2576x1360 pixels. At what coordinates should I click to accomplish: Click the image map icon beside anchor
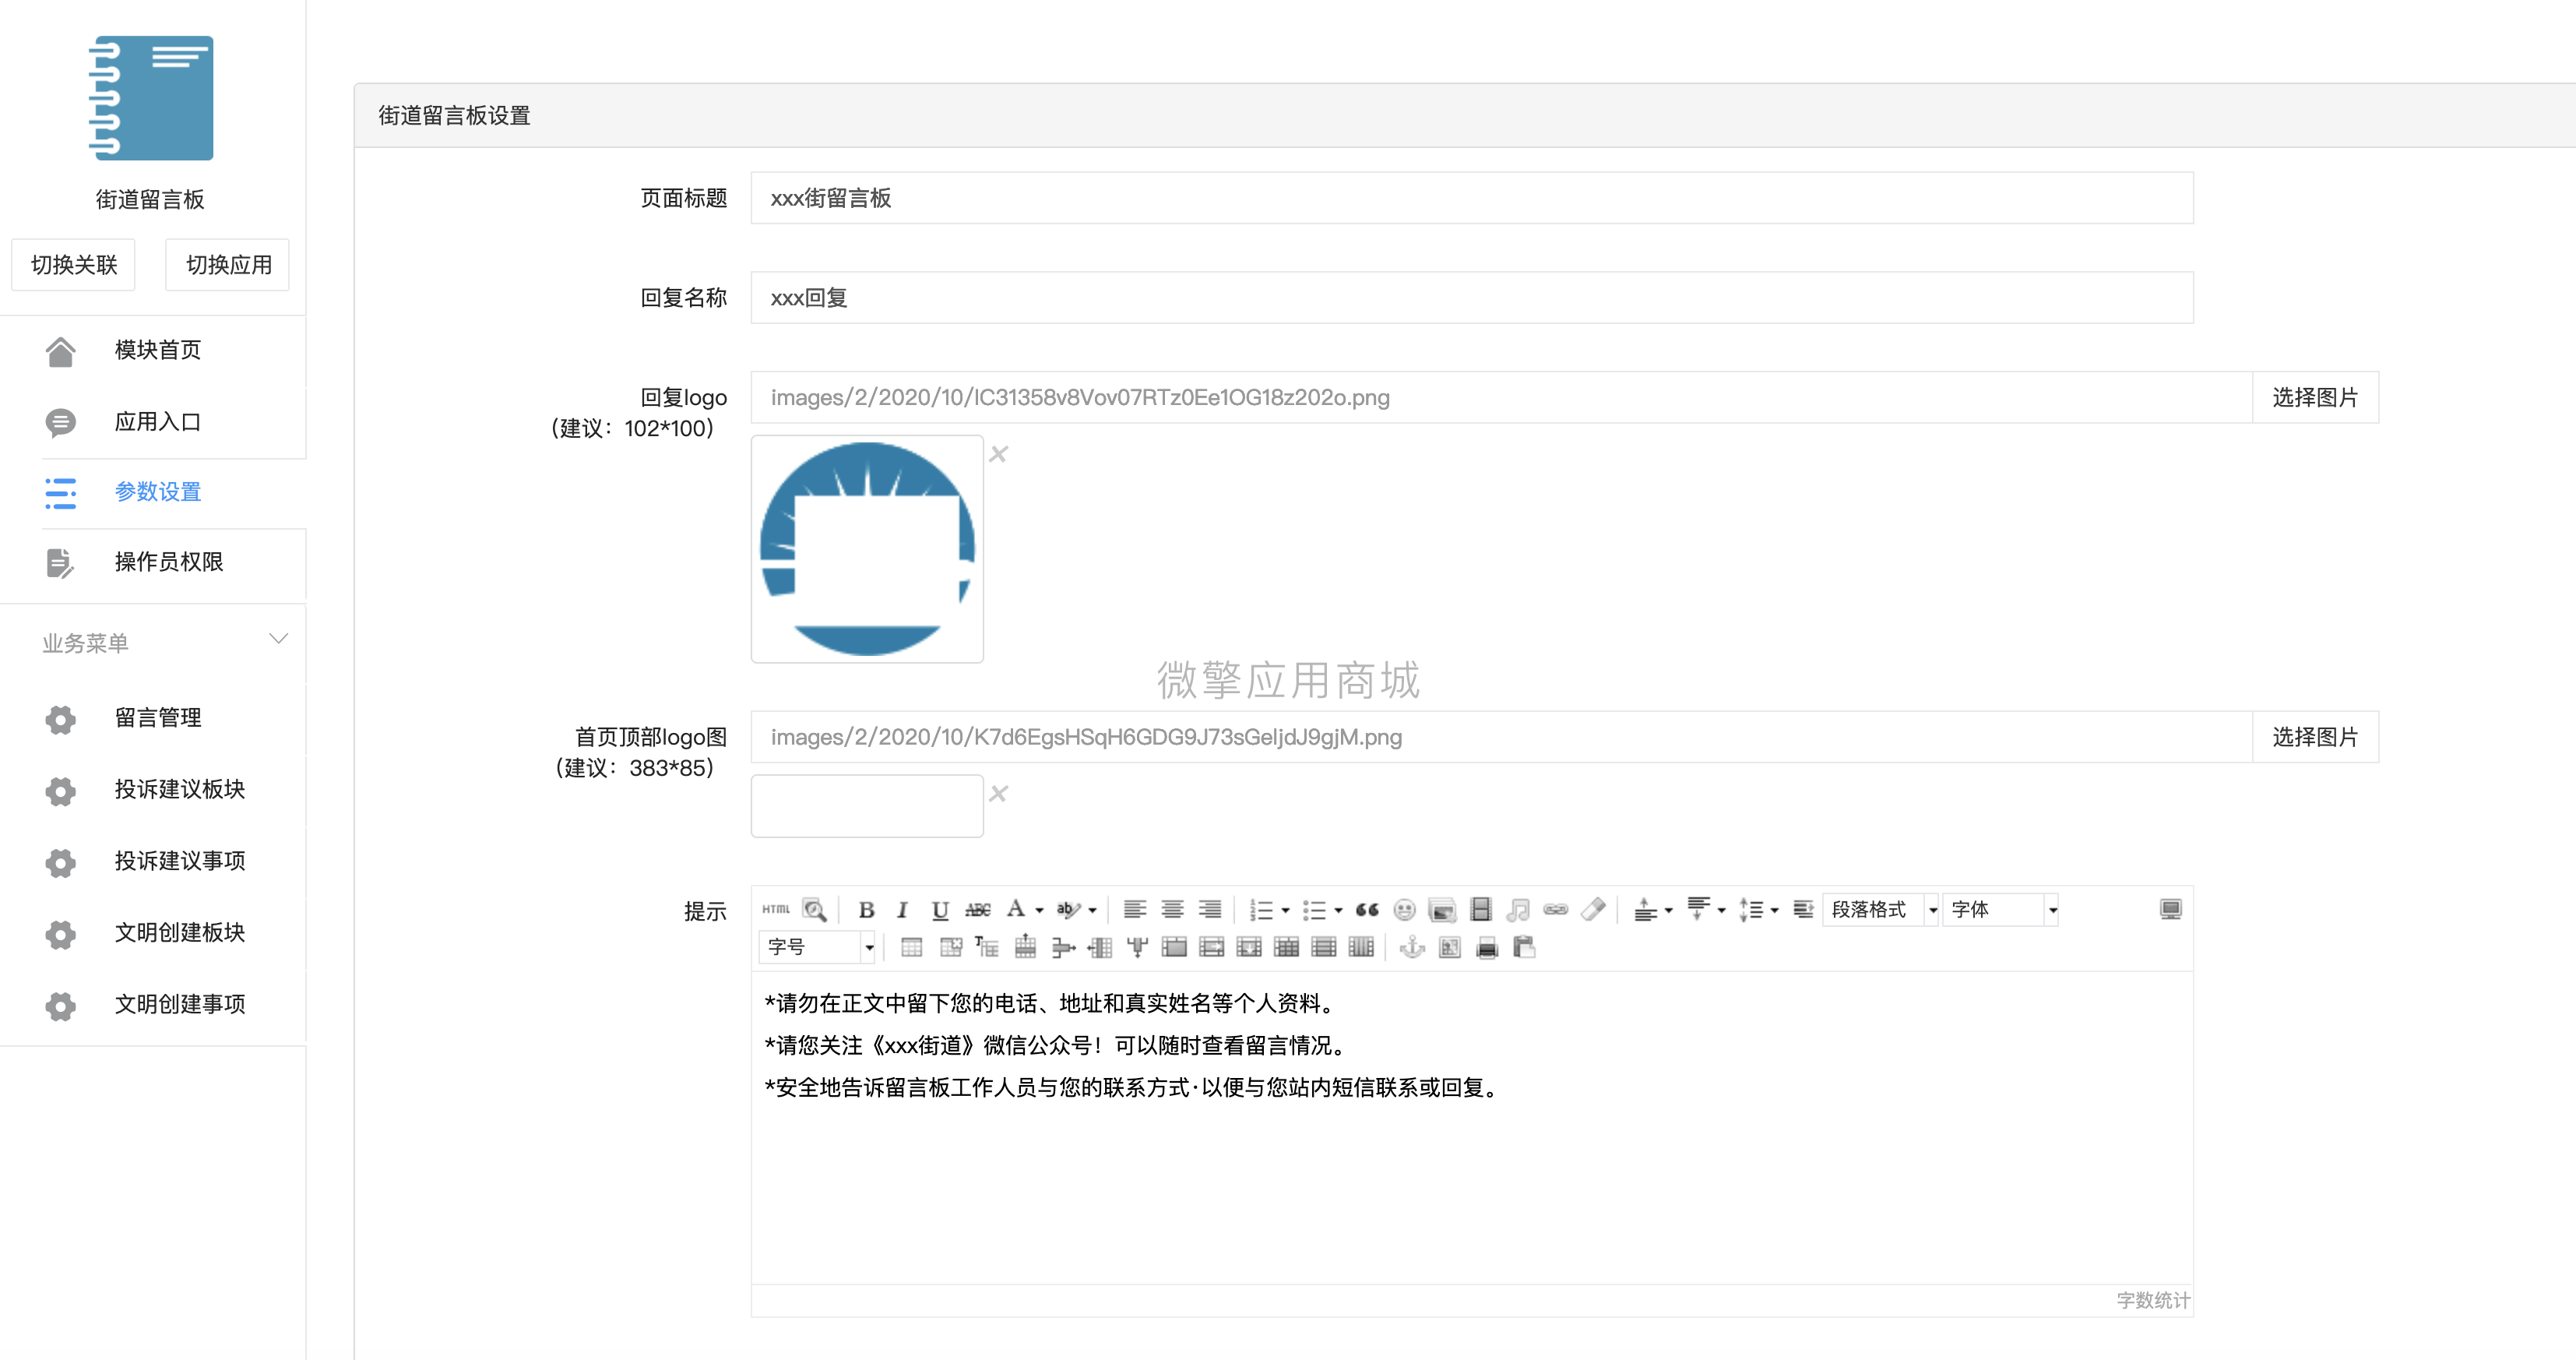(1450, 947)
